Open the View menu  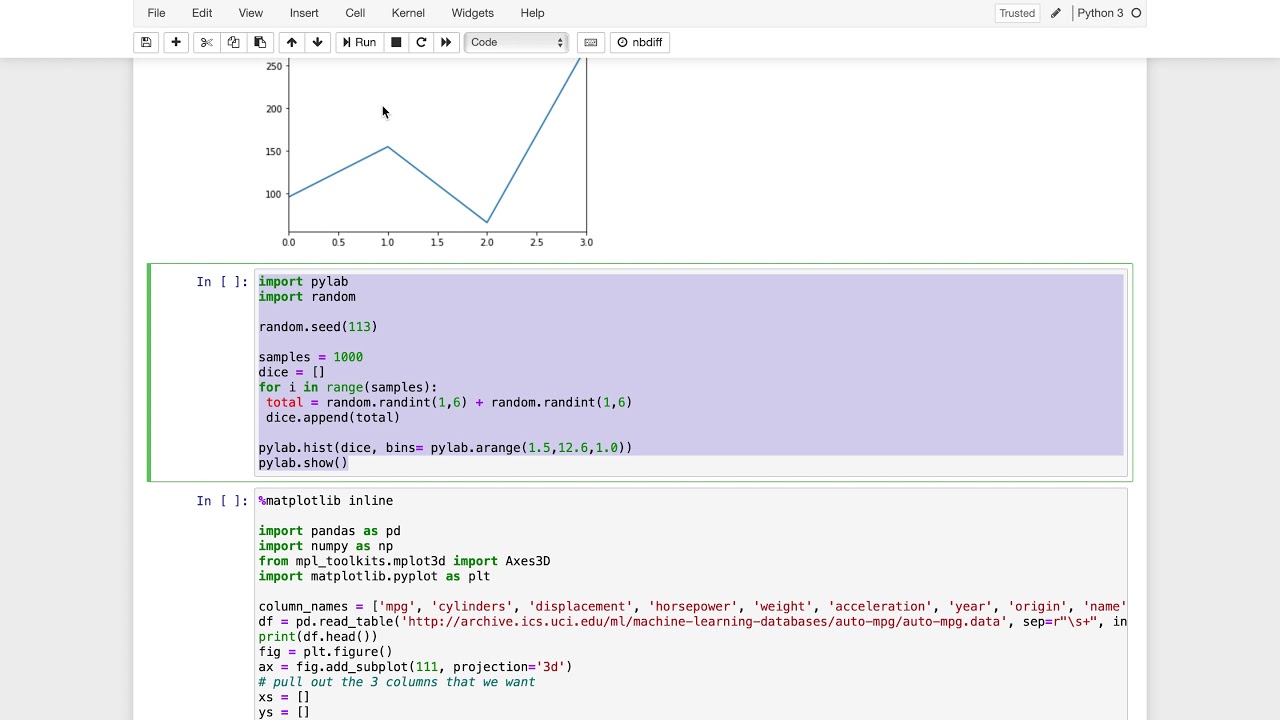pyautogui.click(x=251, y=13)
